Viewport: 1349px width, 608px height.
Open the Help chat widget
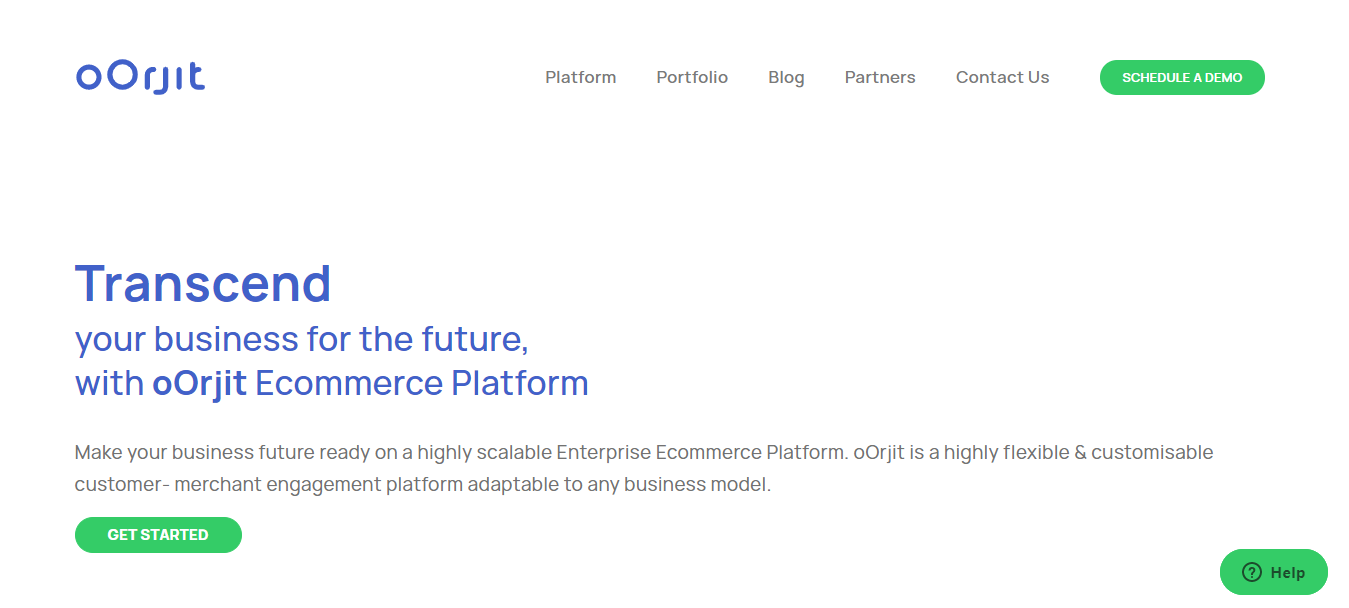[x=1273, y=573]
